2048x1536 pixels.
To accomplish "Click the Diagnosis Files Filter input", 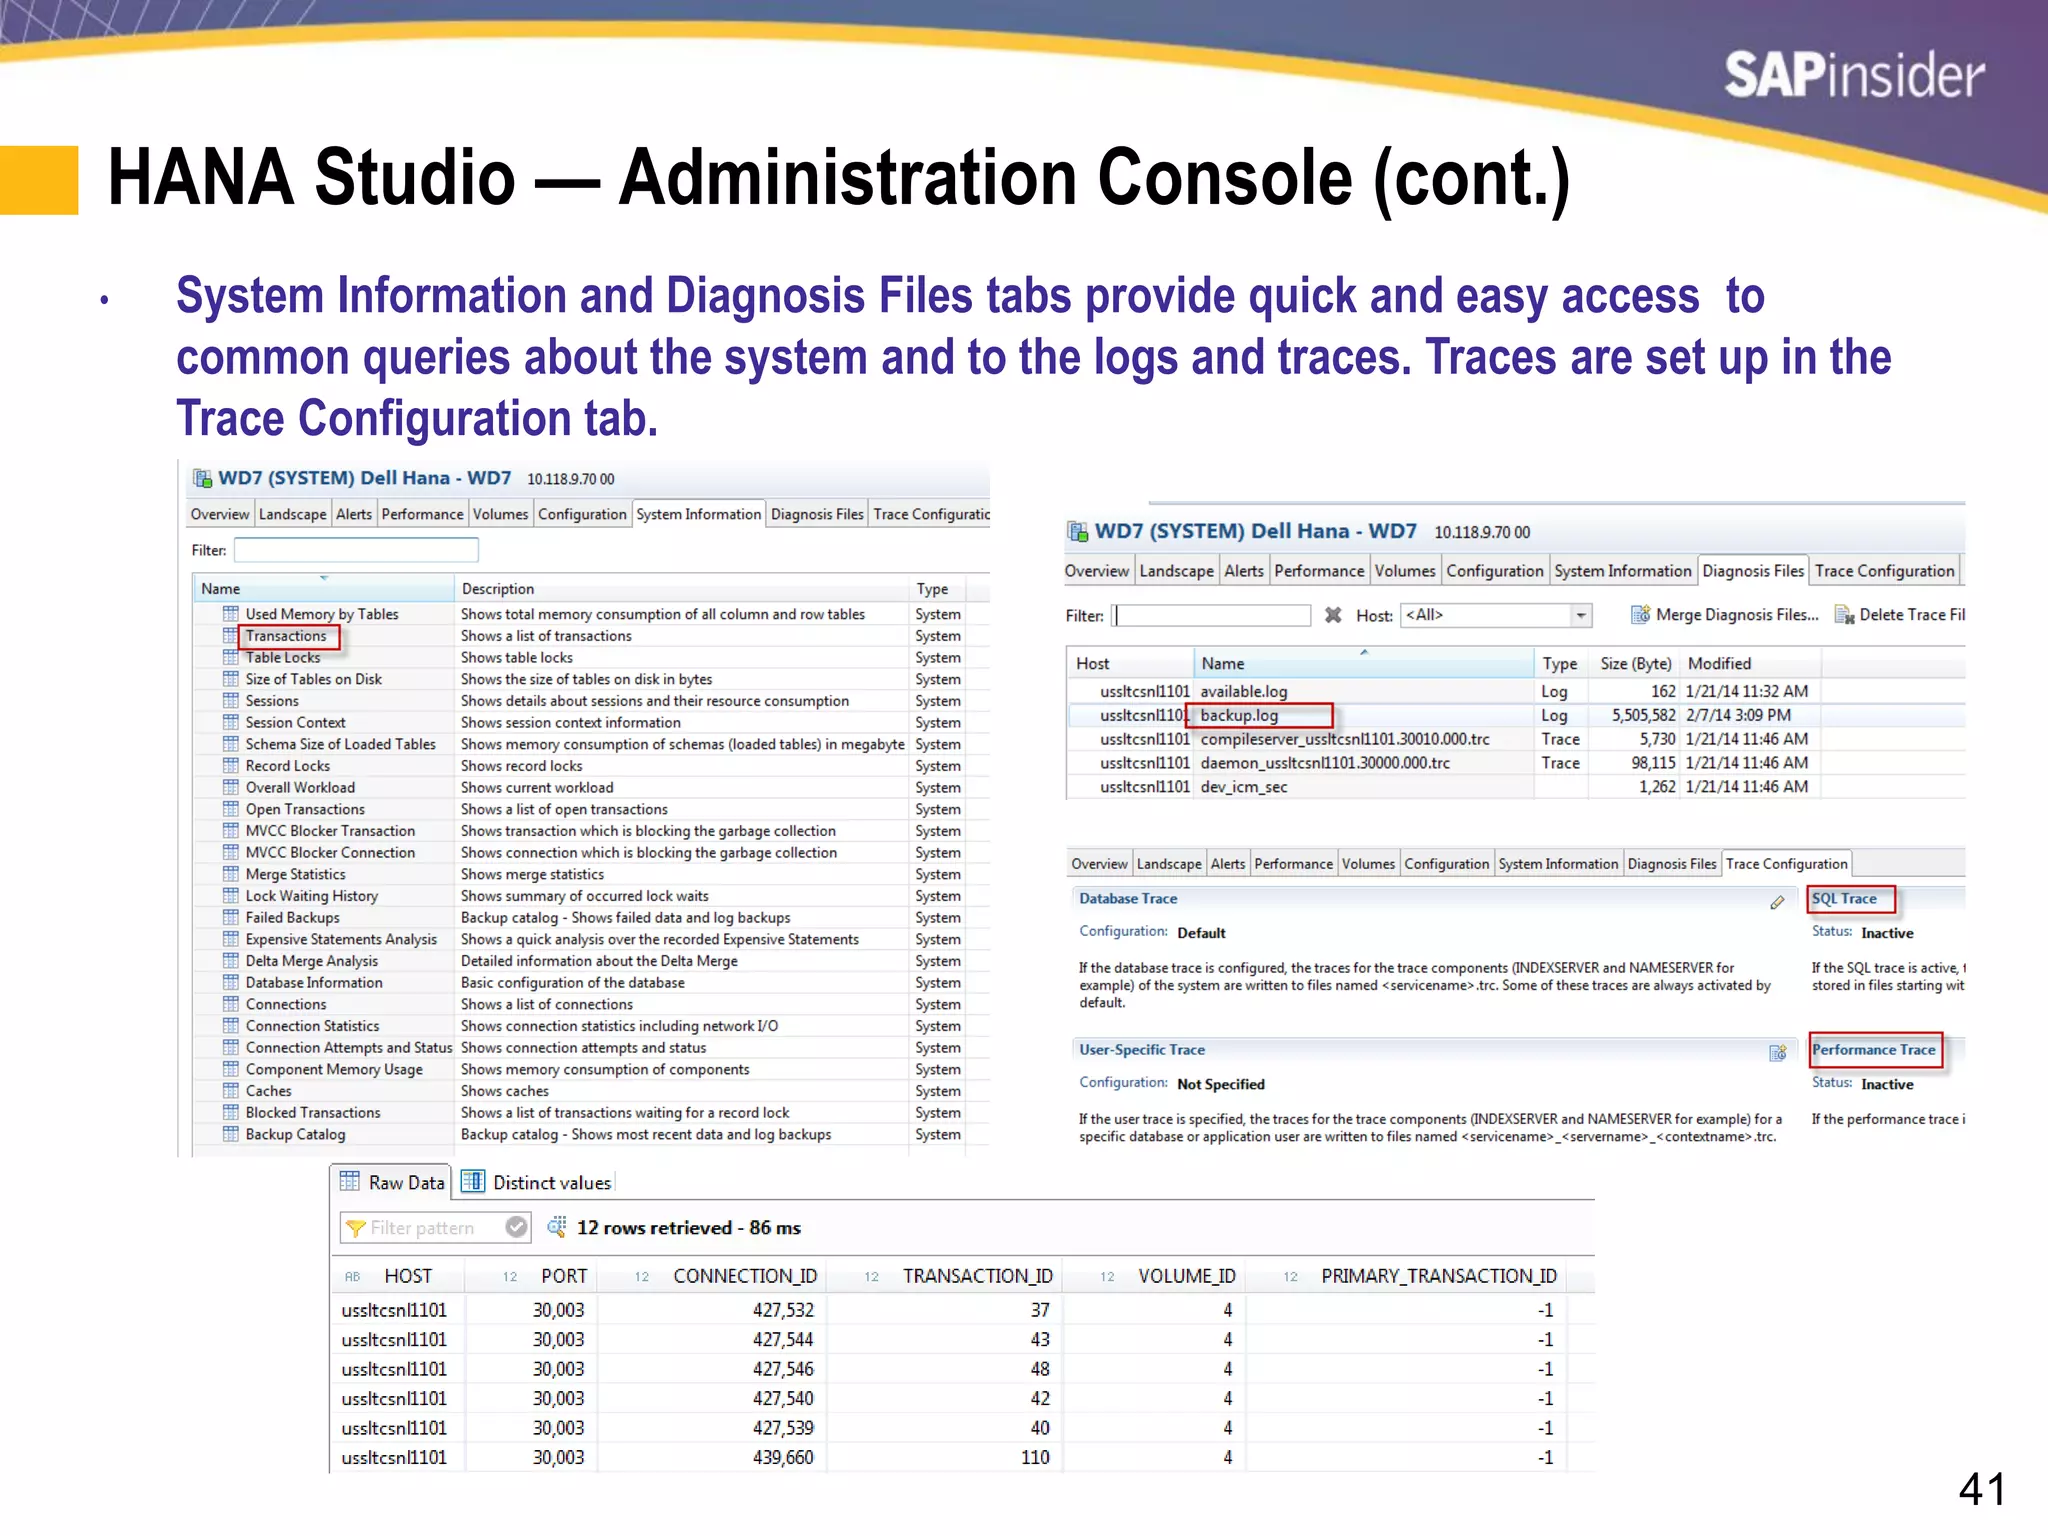I will (x=1211, y=615).
